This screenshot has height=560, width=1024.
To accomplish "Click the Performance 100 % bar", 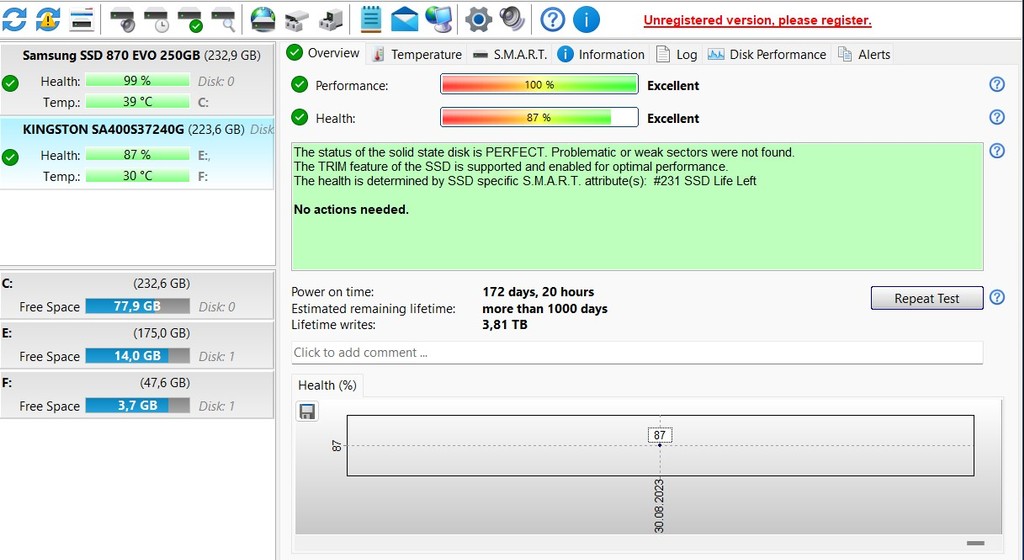I will click(x=539, y=85).
